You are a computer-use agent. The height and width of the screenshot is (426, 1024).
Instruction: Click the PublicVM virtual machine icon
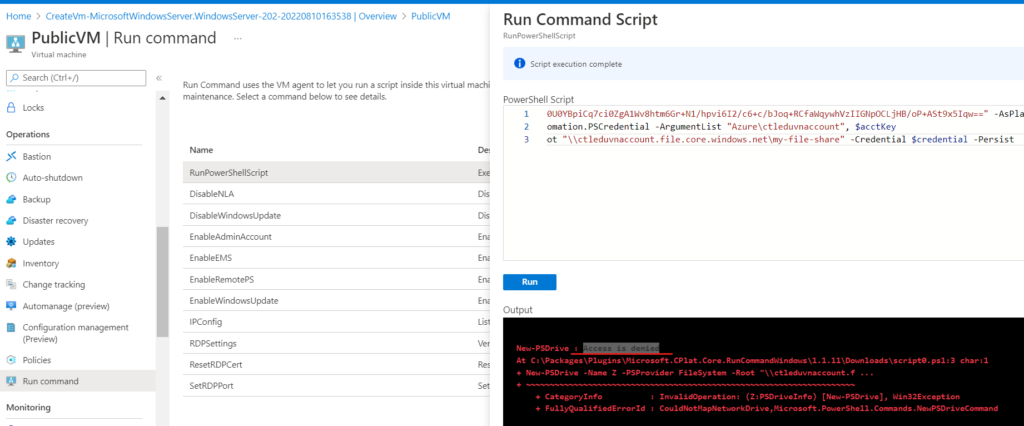15,43
